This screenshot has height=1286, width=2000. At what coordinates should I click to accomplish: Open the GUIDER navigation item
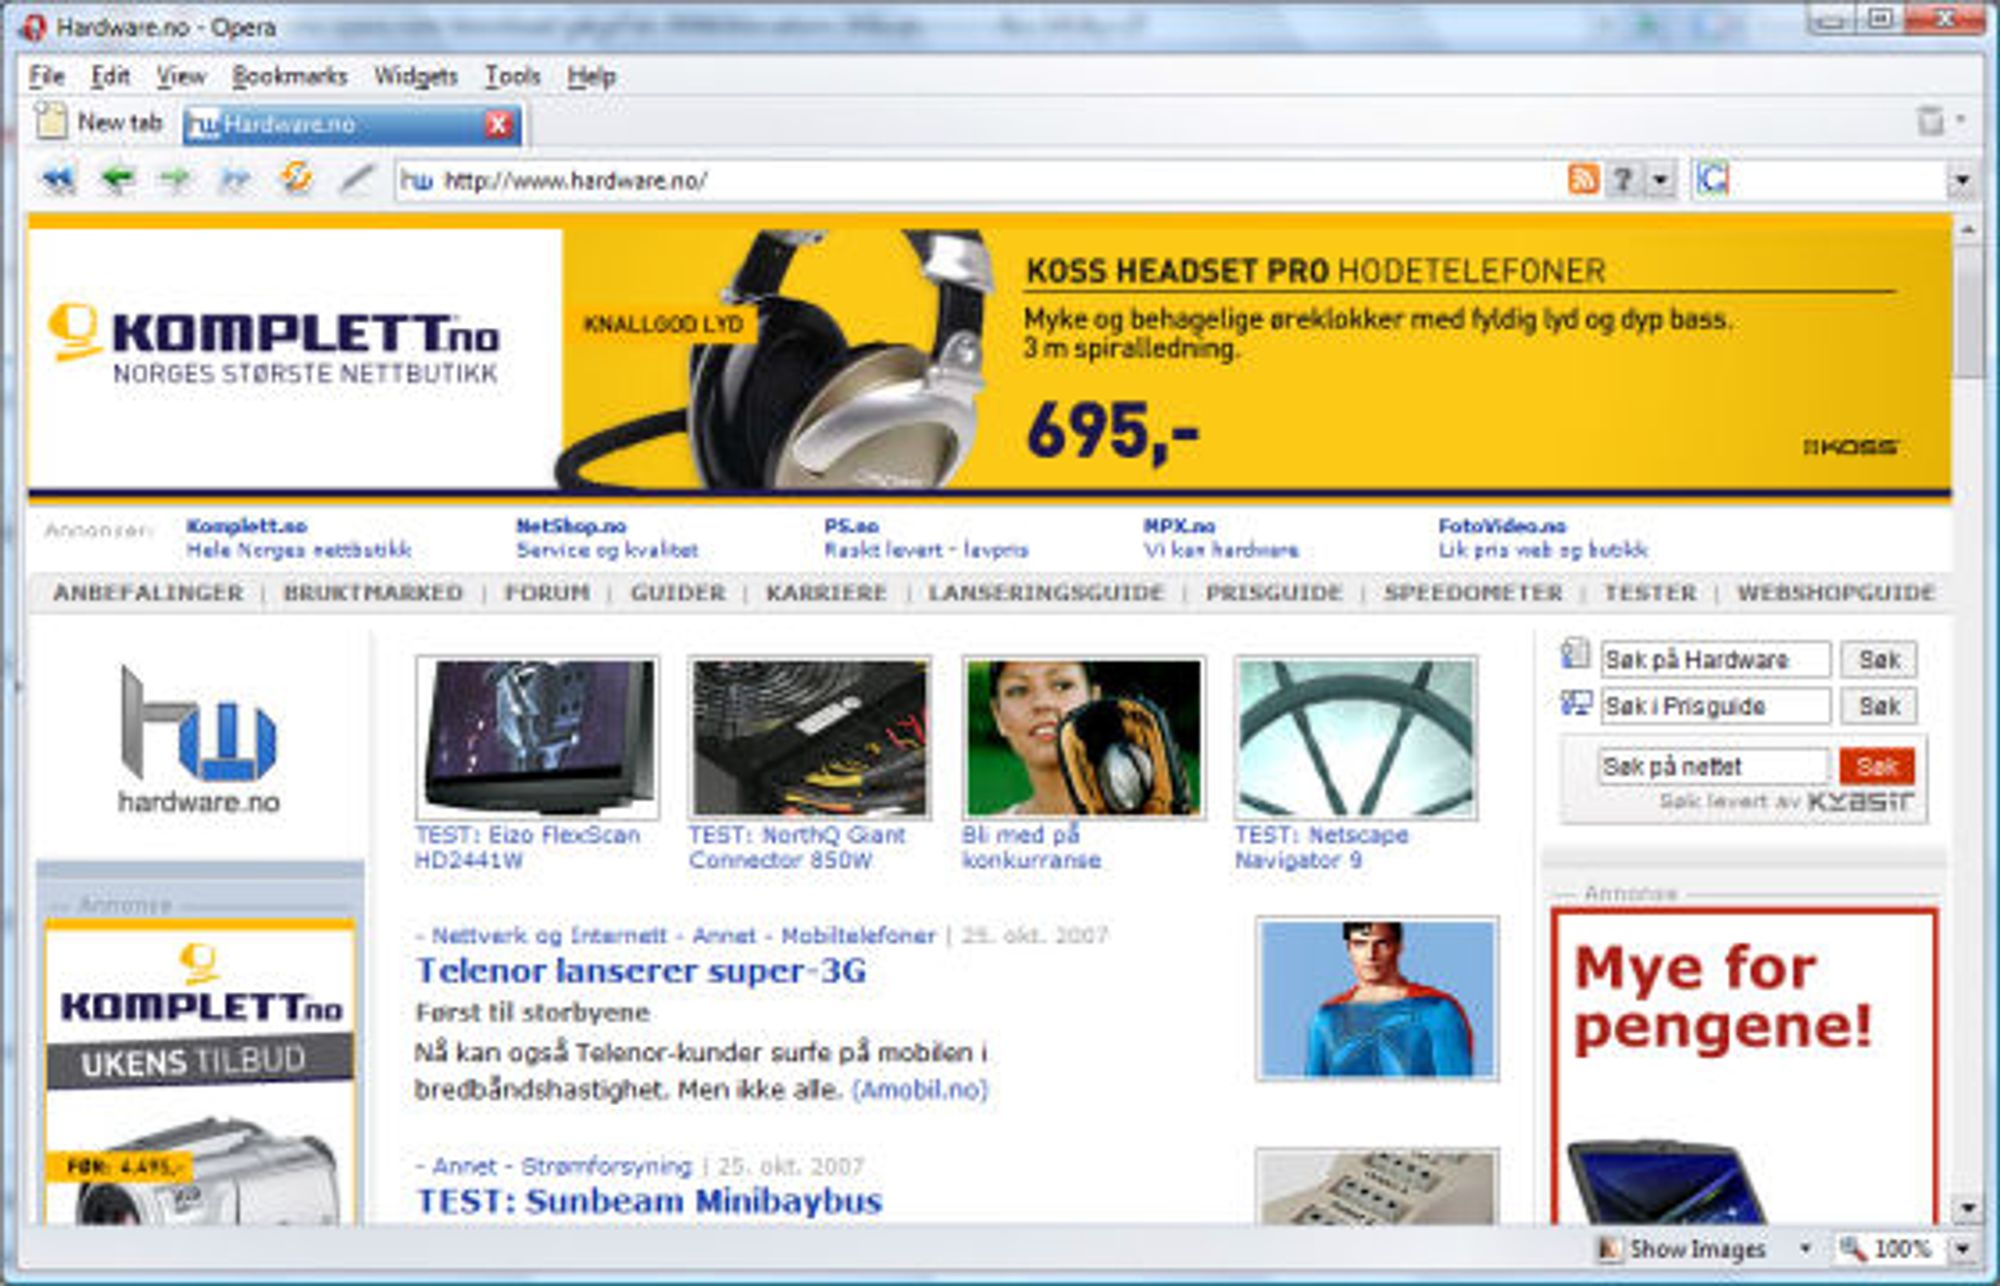tap(678, 593)
